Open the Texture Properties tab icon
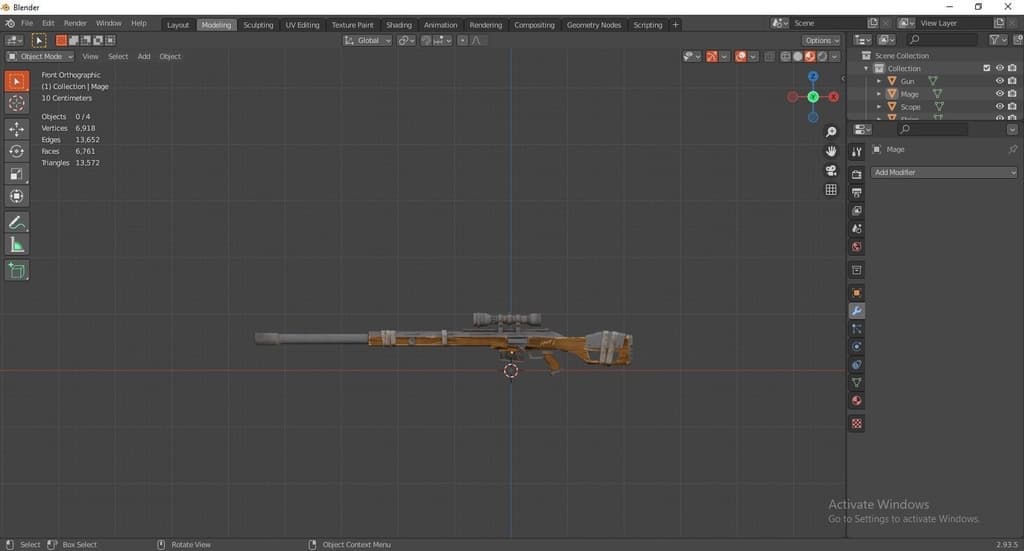The width and height of the screenshot is (1024, 551). tap(856, 424)
